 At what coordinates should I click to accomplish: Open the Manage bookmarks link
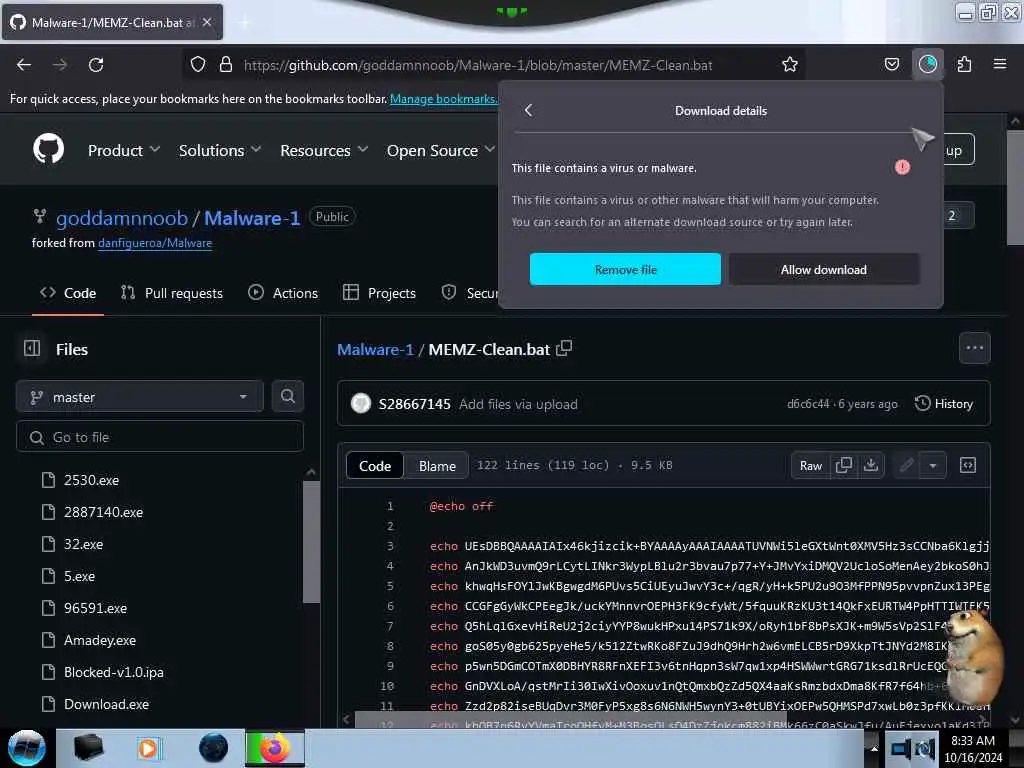443,99
